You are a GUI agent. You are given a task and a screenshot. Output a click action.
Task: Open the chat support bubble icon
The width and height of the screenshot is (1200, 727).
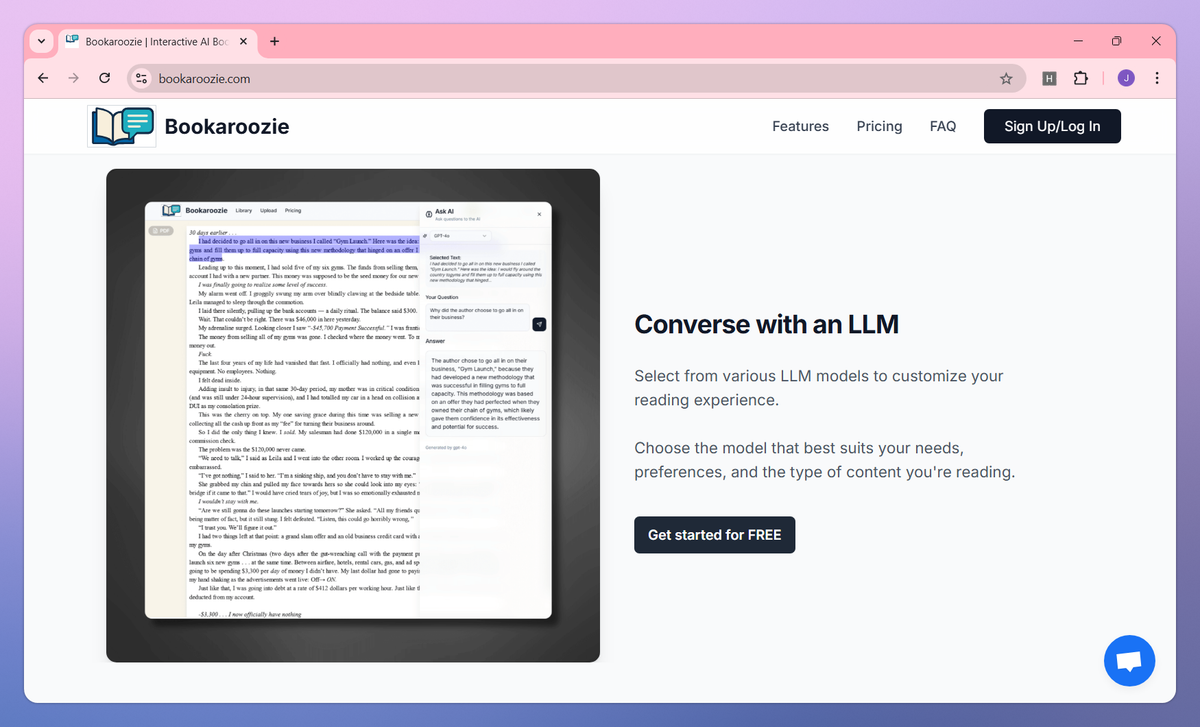pos(1129,660)
